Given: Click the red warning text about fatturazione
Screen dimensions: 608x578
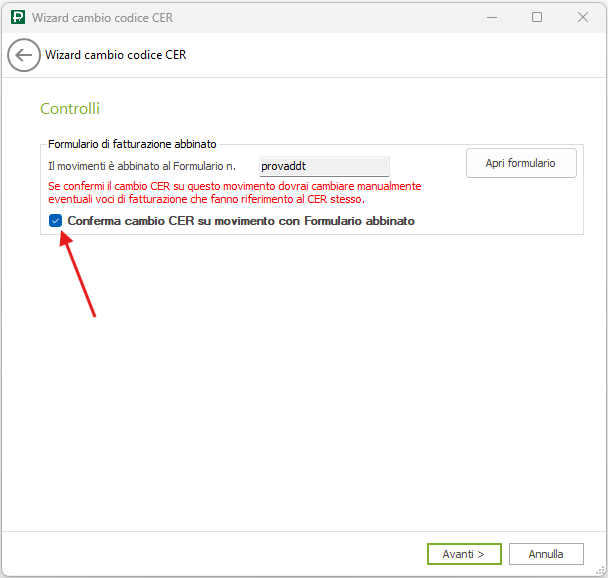Looking at the screenshot, I should (x=235, y=193).
